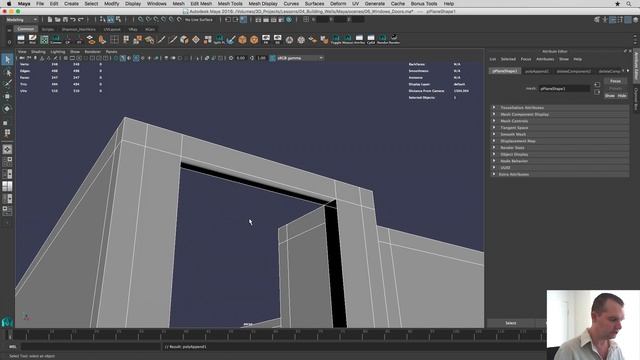This screenshot has width=640, height=360.
Task: Expand Displacement Map section
Action: [x=560, y=141]
